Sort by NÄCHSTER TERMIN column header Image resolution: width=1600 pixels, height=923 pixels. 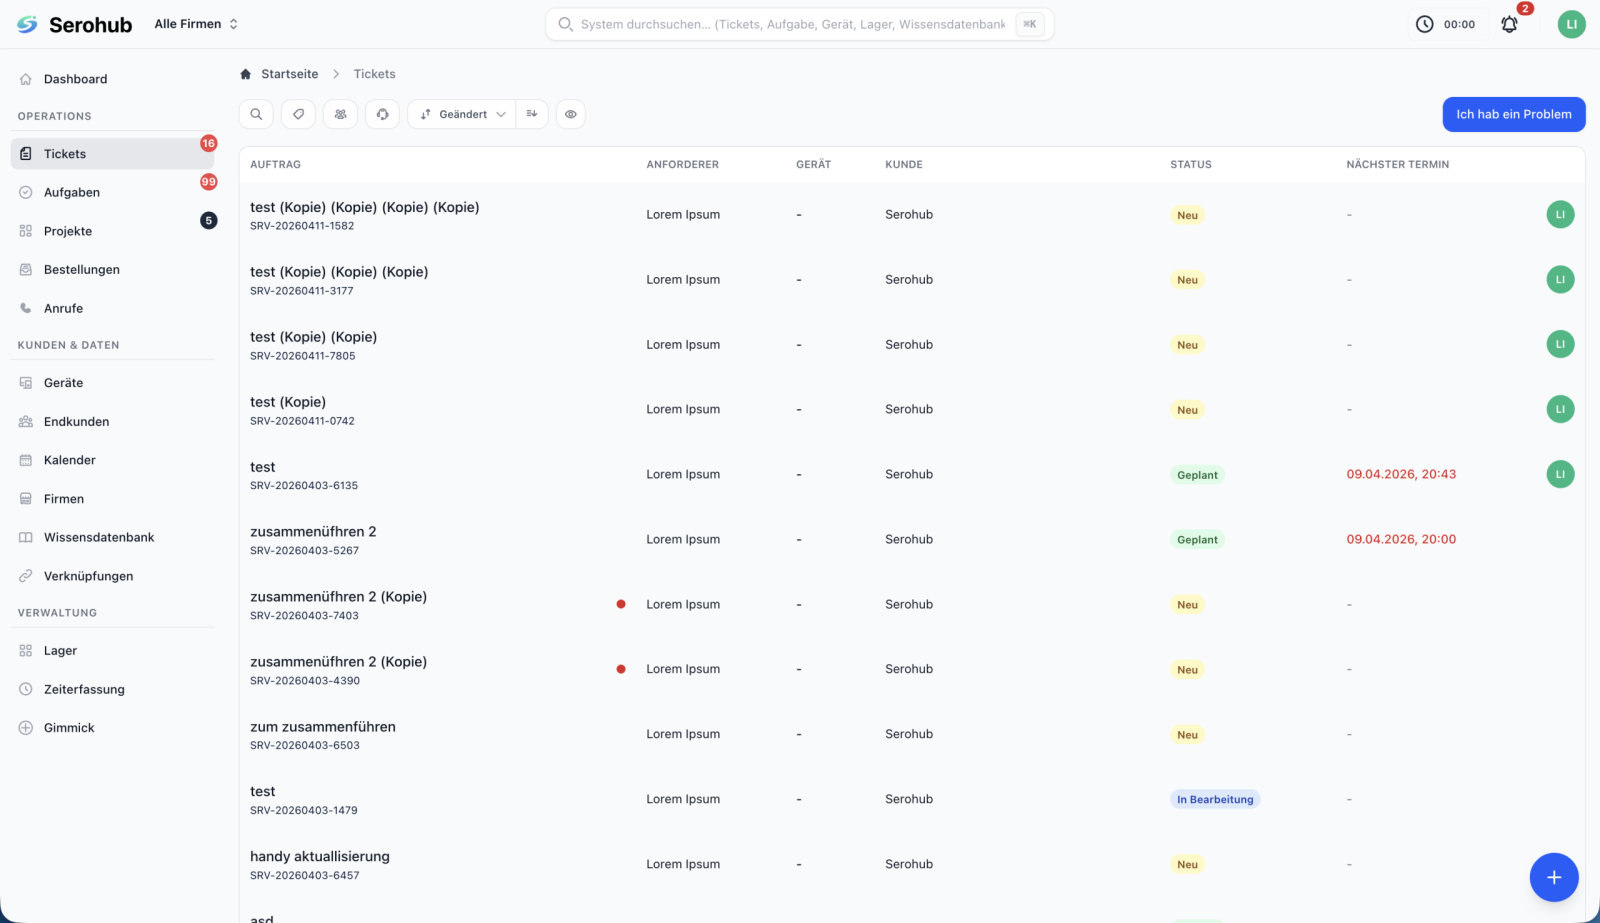[1397, 164]
